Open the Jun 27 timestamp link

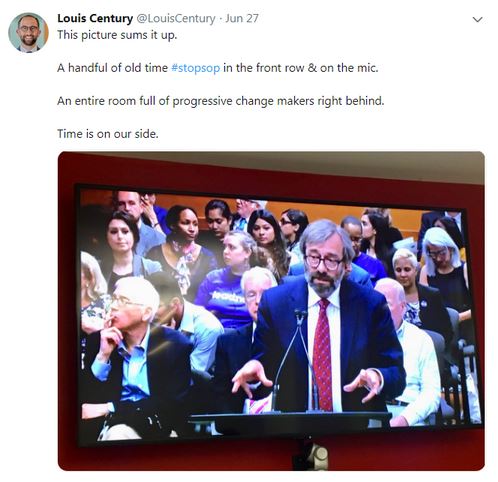[242, 18]
